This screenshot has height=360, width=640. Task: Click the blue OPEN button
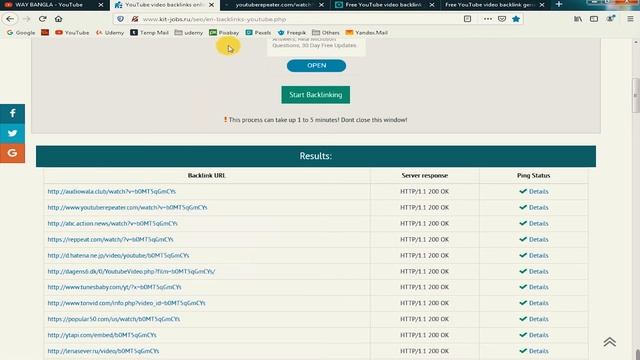pos(316,66)
